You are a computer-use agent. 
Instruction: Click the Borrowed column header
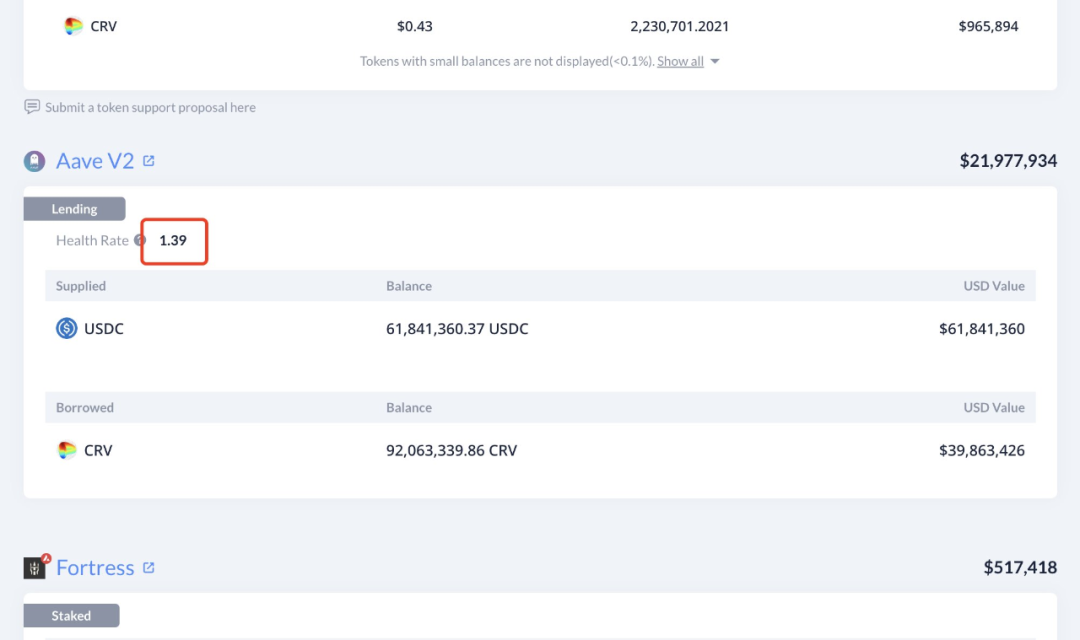point(85,407)
